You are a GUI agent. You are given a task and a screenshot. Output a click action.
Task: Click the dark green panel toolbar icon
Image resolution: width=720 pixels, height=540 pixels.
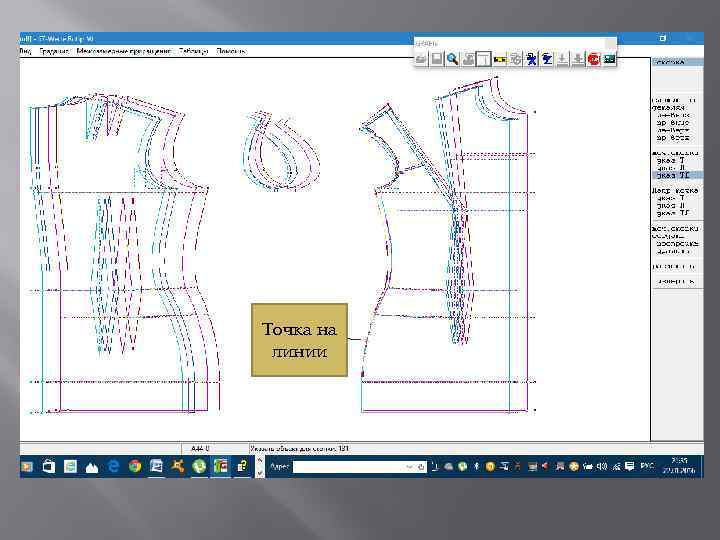click(609, 59)
